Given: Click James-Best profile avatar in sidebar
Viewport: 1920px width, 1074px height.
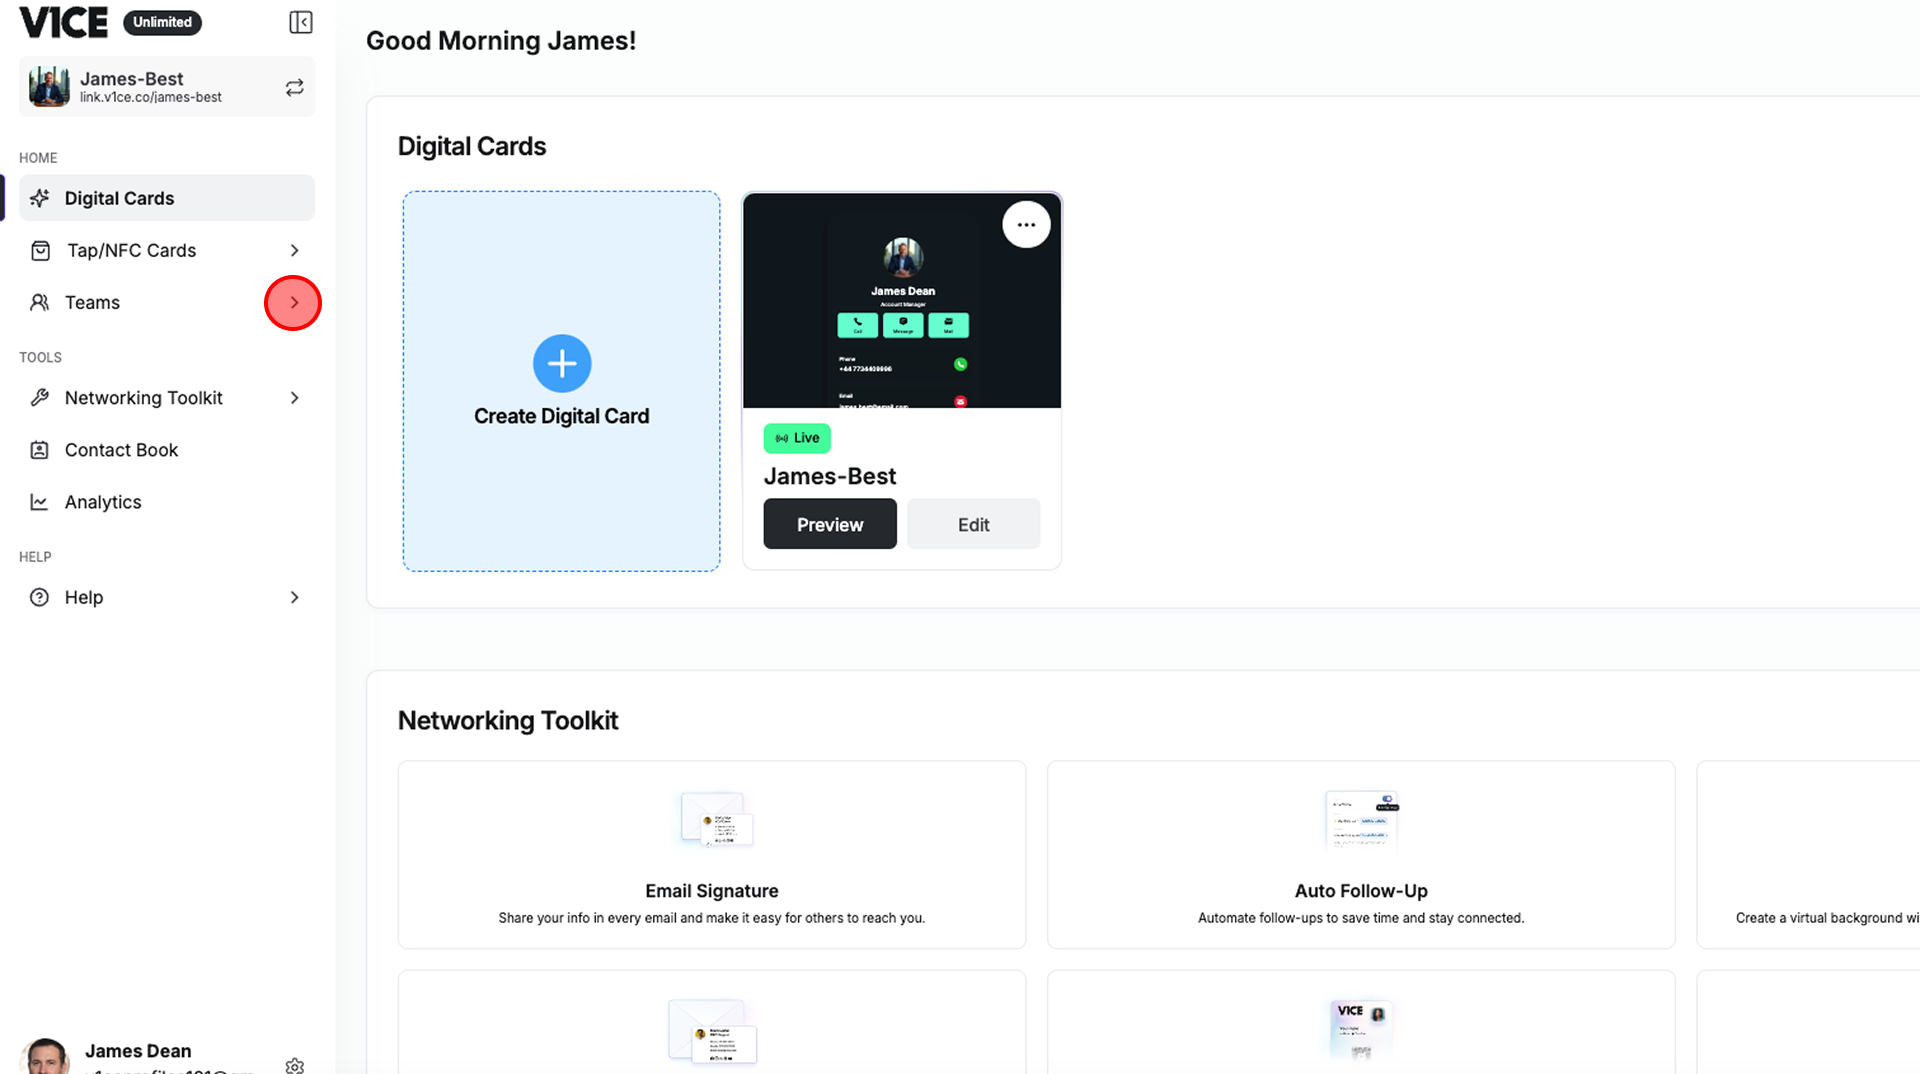Looking at the screenshot, I should point(49,87).
